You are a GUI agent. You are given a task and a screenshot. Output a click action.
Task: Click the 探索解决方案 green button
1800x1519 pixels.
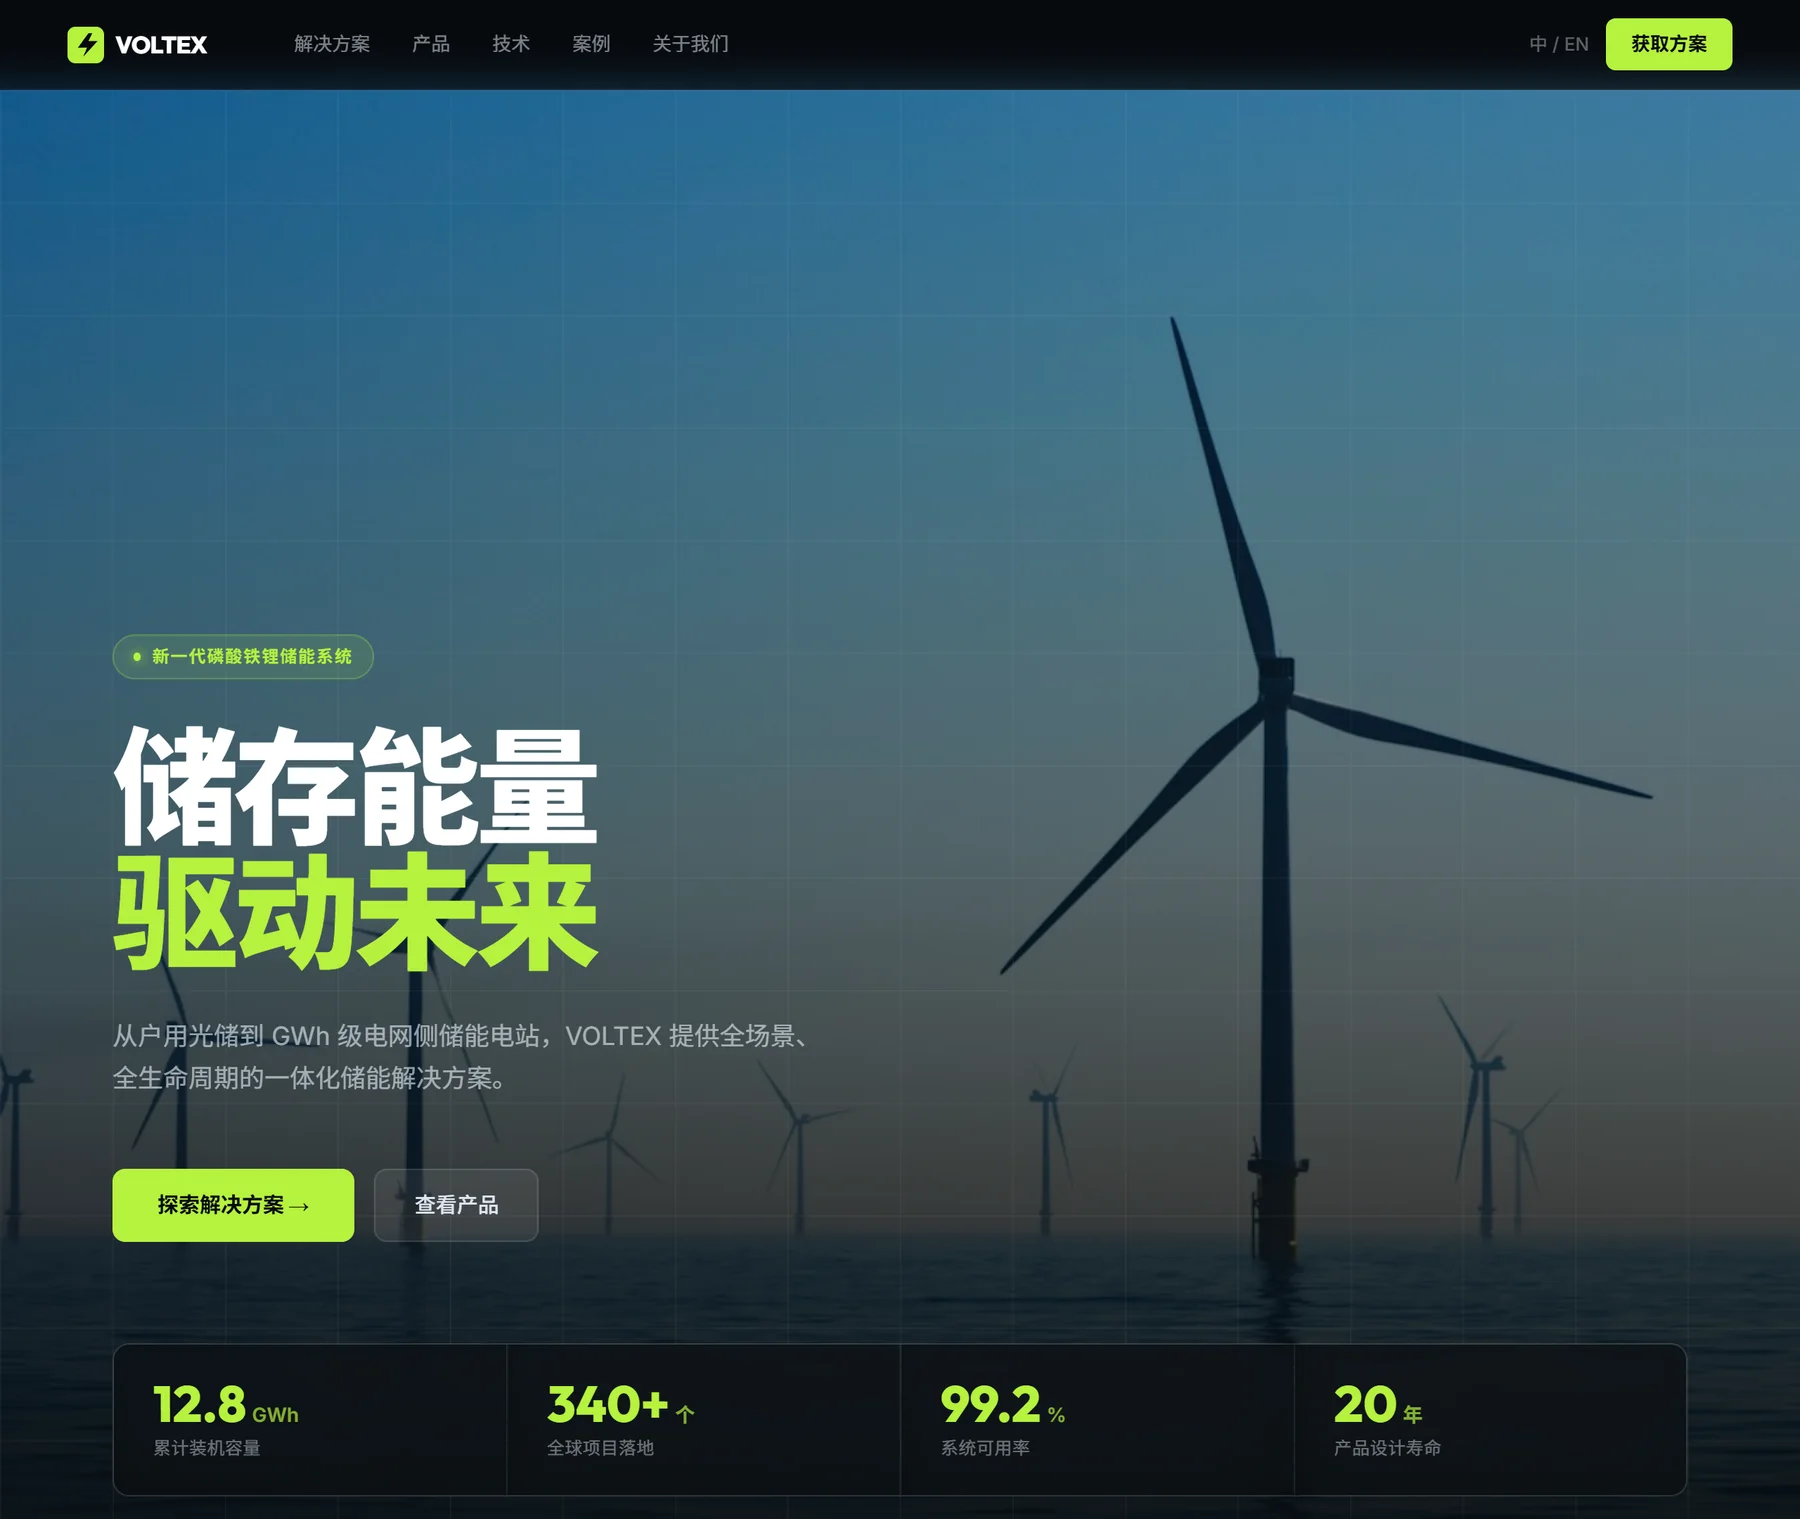pos(233,1205)
